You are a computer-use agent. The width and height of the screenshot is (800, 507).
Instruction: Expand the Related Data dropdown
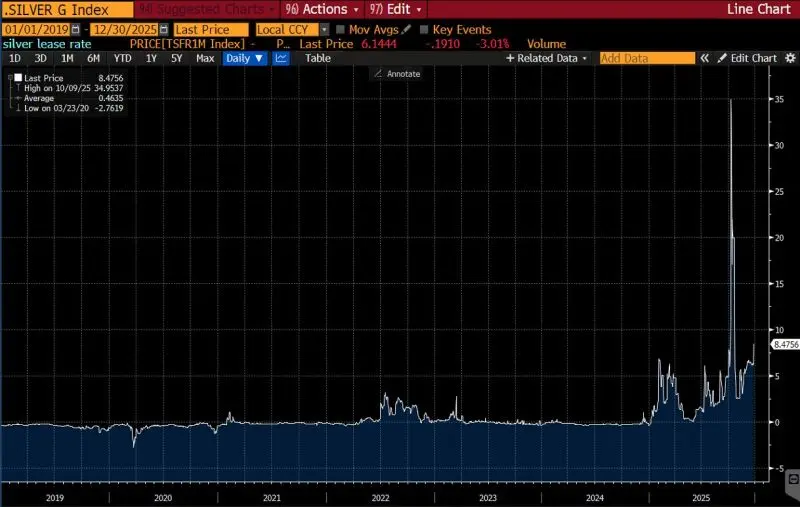546,58
